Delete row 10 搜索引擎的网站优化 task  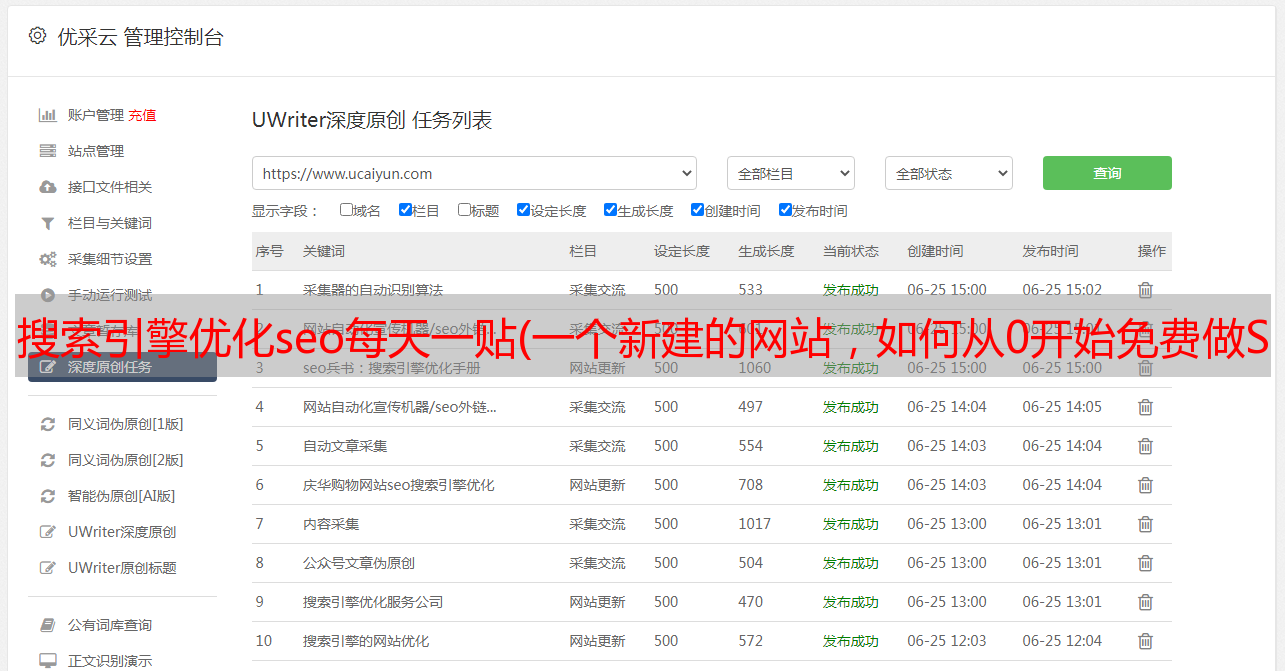click(x=1145, y=641)
